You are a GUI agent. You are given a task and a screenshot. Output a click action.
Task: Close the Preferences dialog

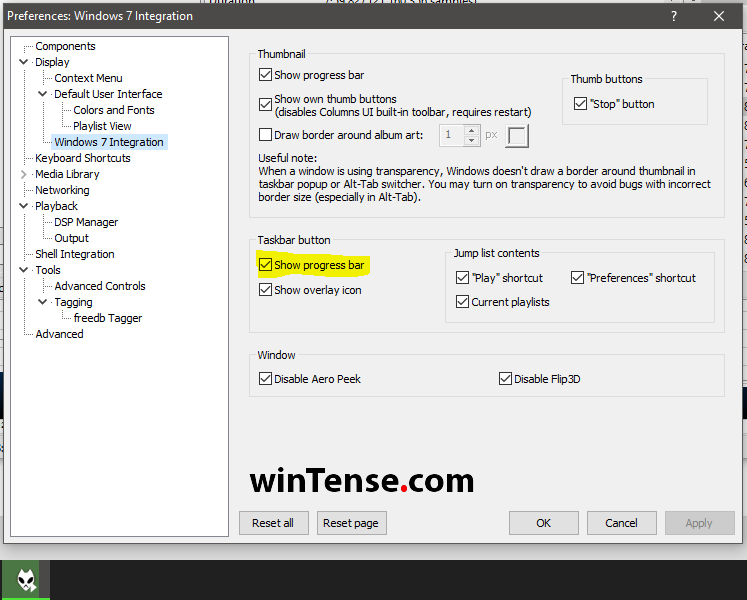pyautogui.click(x=719, y=16)
